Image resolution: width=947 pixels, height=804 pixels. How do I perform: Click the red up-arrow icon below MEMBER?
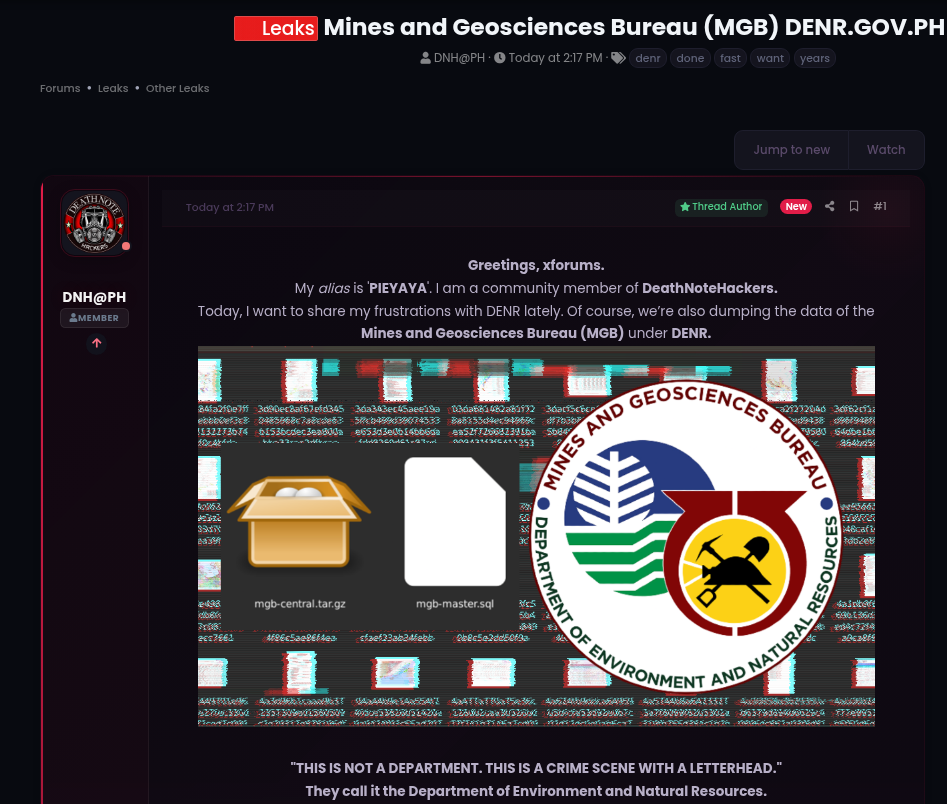click(97, 343)
